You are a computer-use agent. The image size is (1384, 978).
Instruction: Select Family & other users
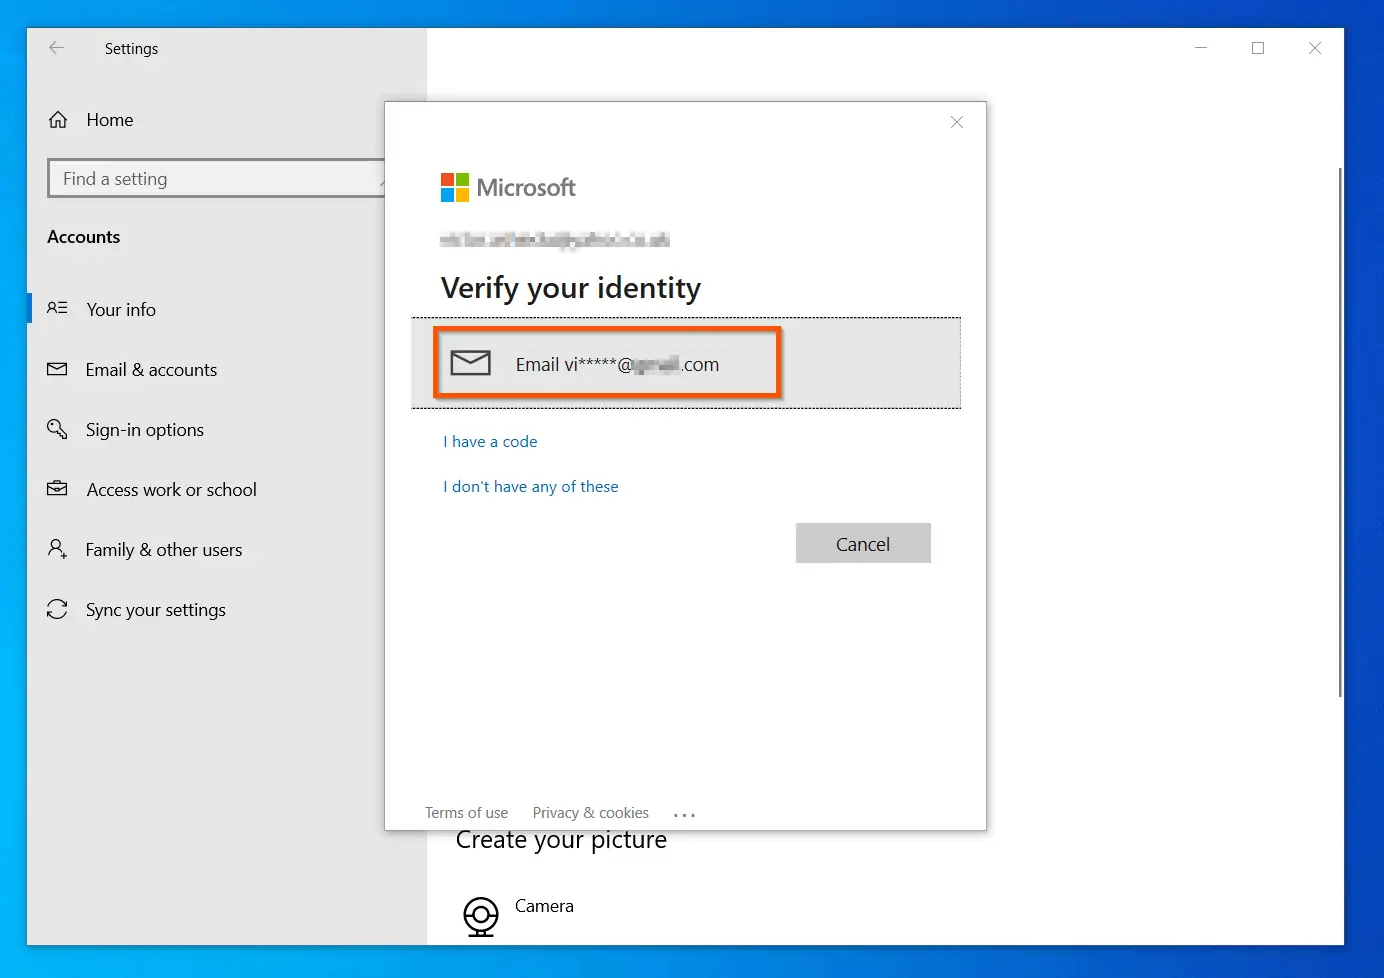click(164, 550)
